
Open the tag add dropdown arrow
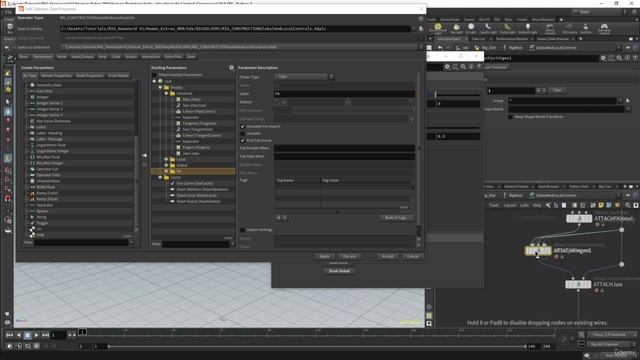tap(285, 218)
